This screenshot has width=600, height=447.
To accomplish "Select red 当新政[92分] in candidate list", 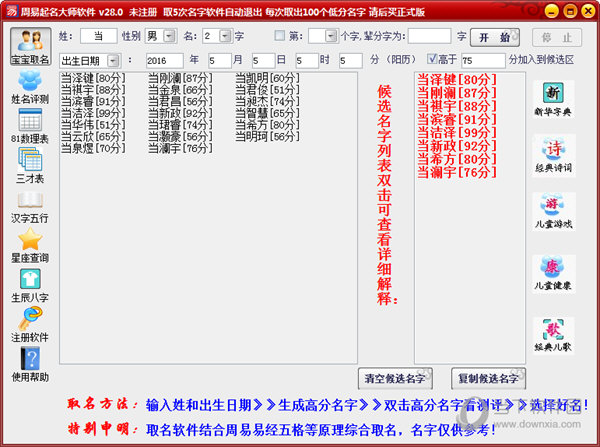I will pos(457,146).
